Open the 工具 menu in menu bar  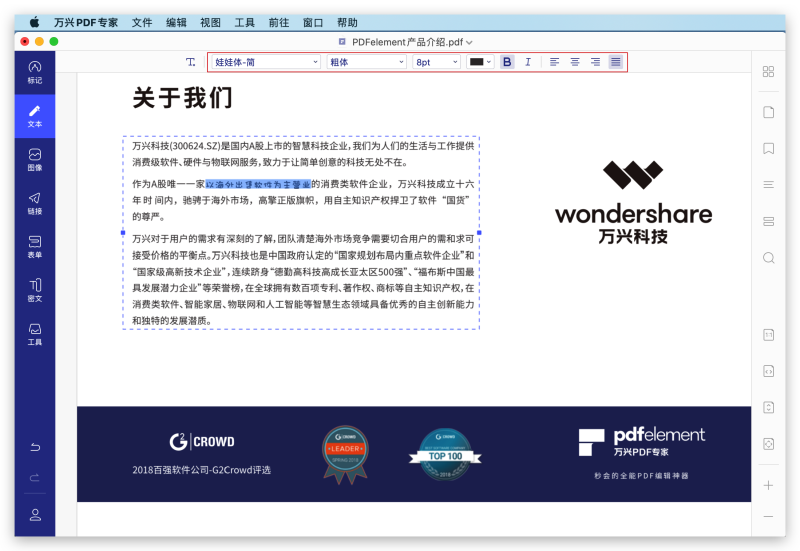(244, 22)
